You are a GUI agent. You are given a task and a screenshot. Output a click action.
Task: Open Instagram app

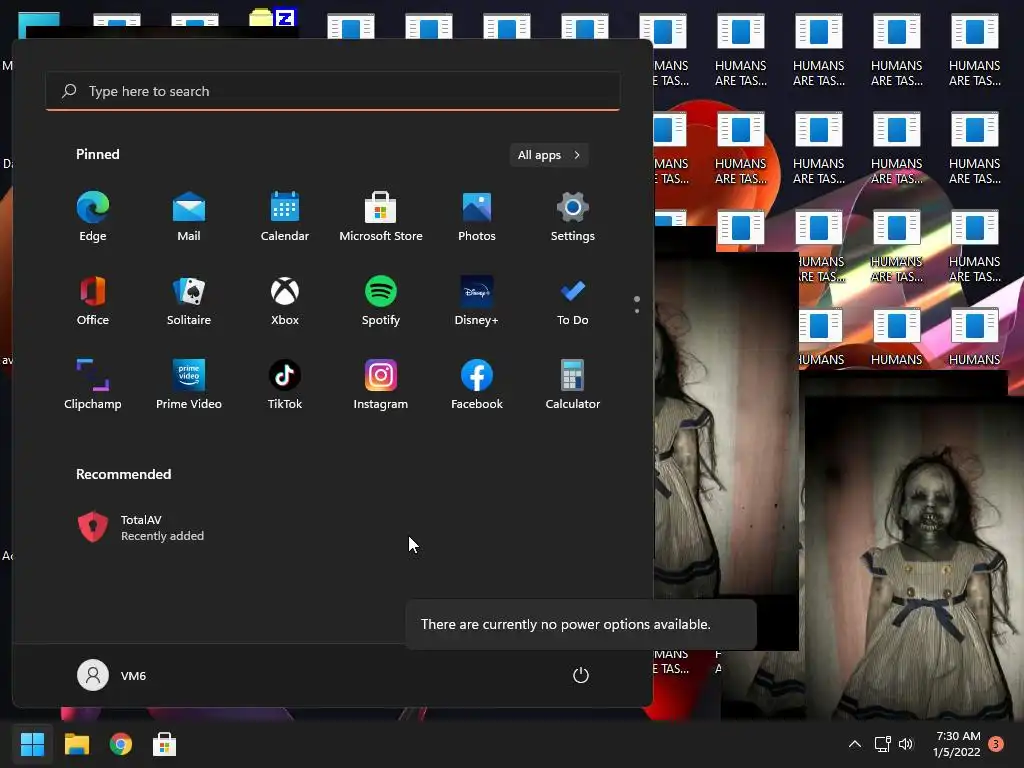[x=381, y=385]
